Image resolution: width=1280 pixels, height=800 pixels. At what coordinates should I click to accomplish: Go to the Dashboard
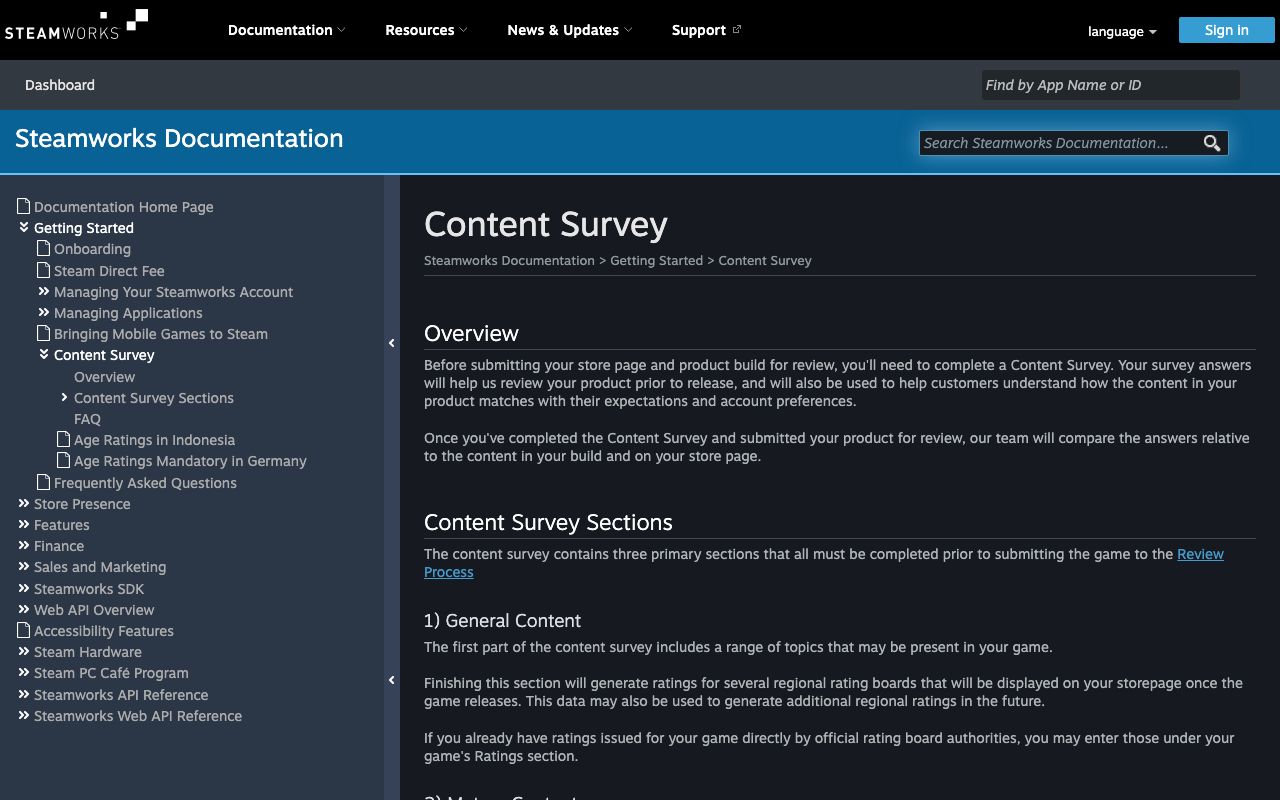click(x=60, y=85)
